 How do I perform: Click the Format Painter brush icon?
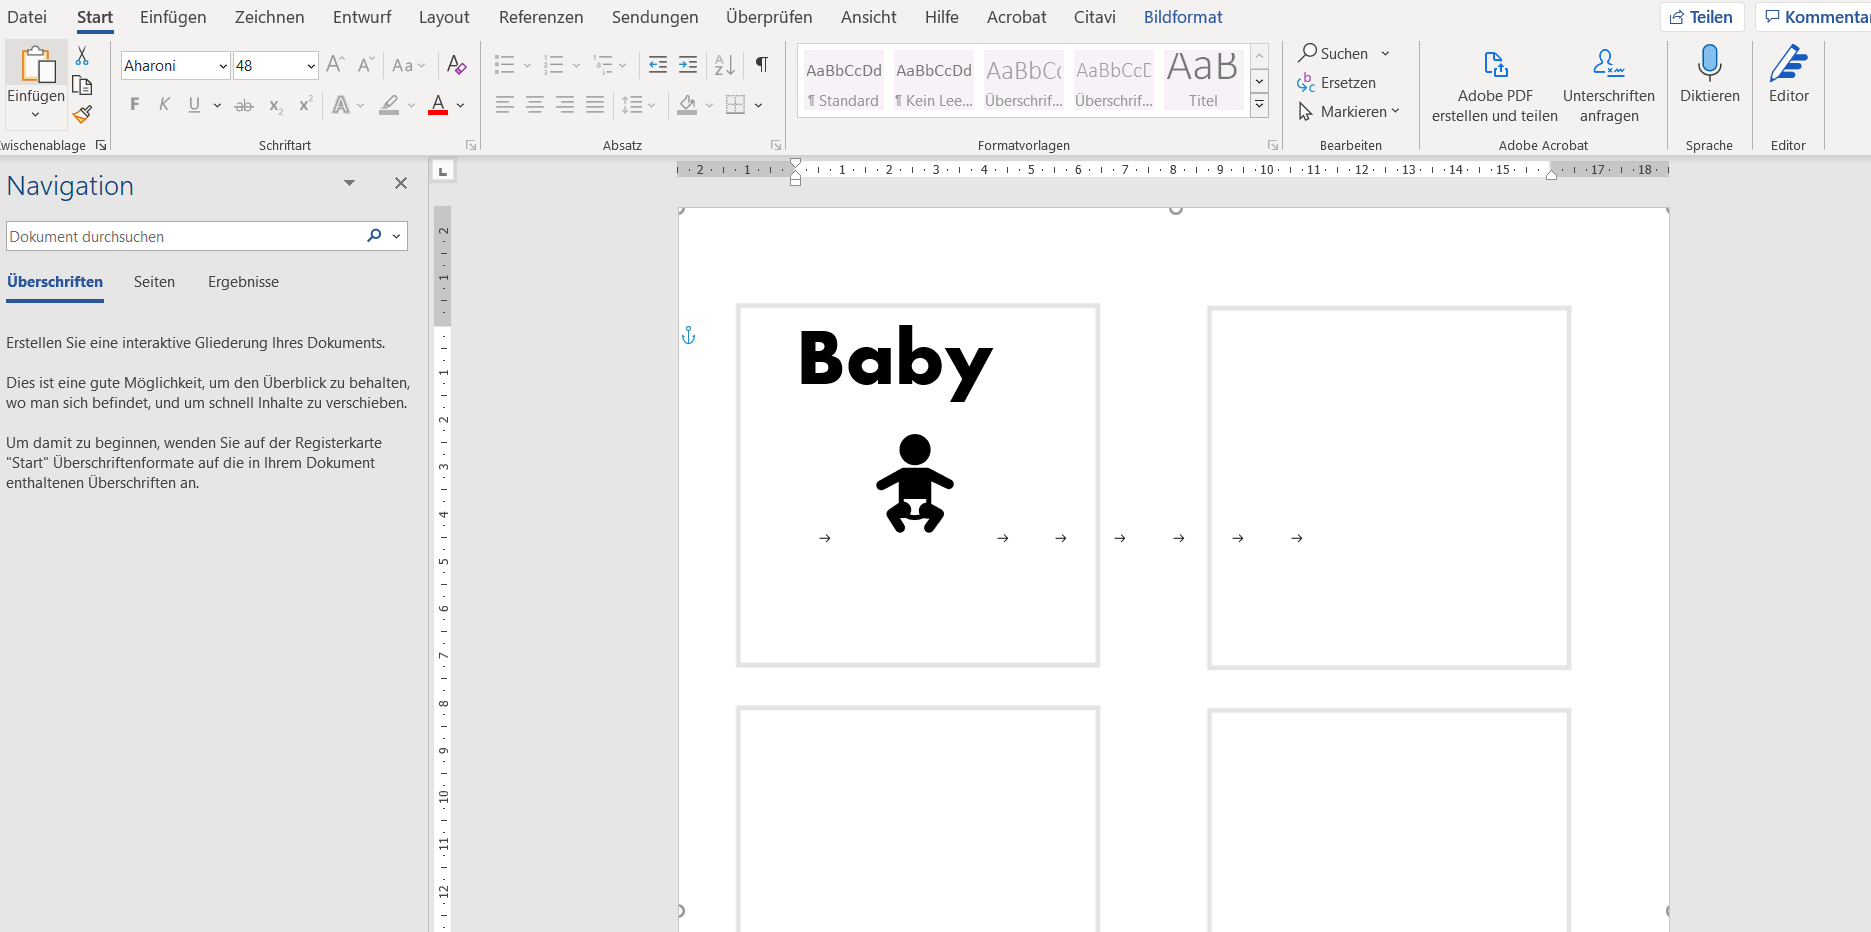tap(82, 114)
